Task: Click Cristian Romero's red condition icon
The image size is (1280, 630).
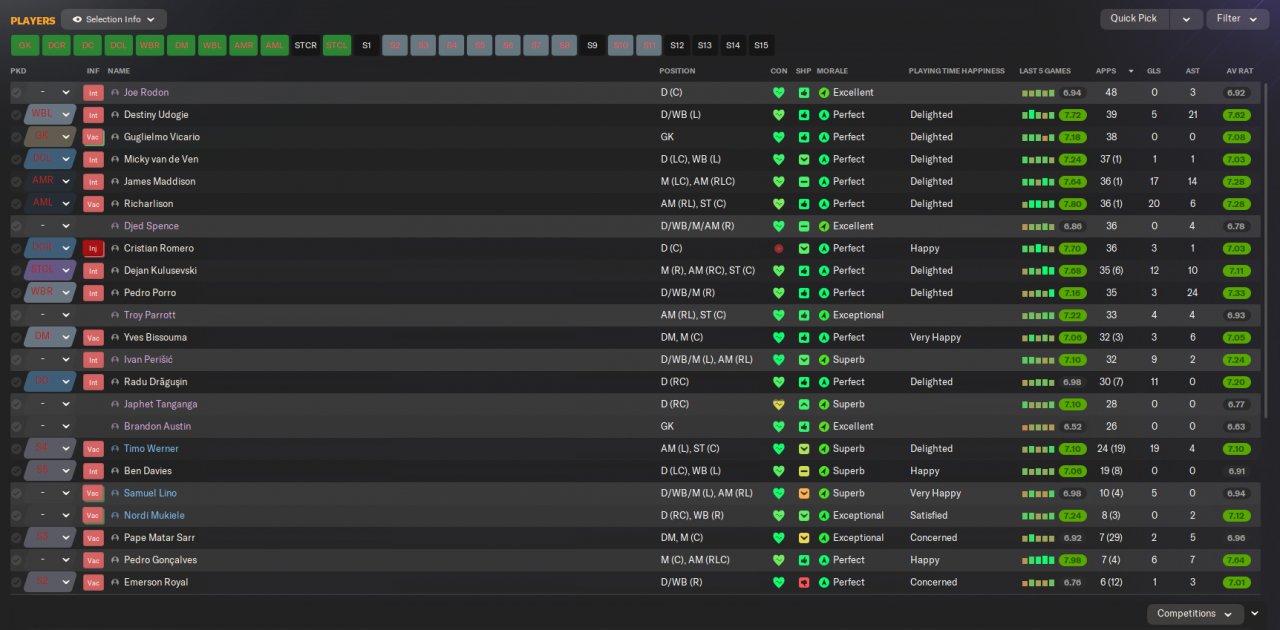Action: pos(779,248)
